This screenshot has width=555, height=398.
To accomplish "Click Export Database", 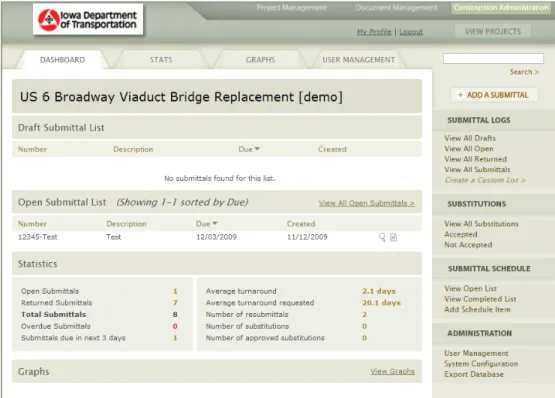I will 474,374.
